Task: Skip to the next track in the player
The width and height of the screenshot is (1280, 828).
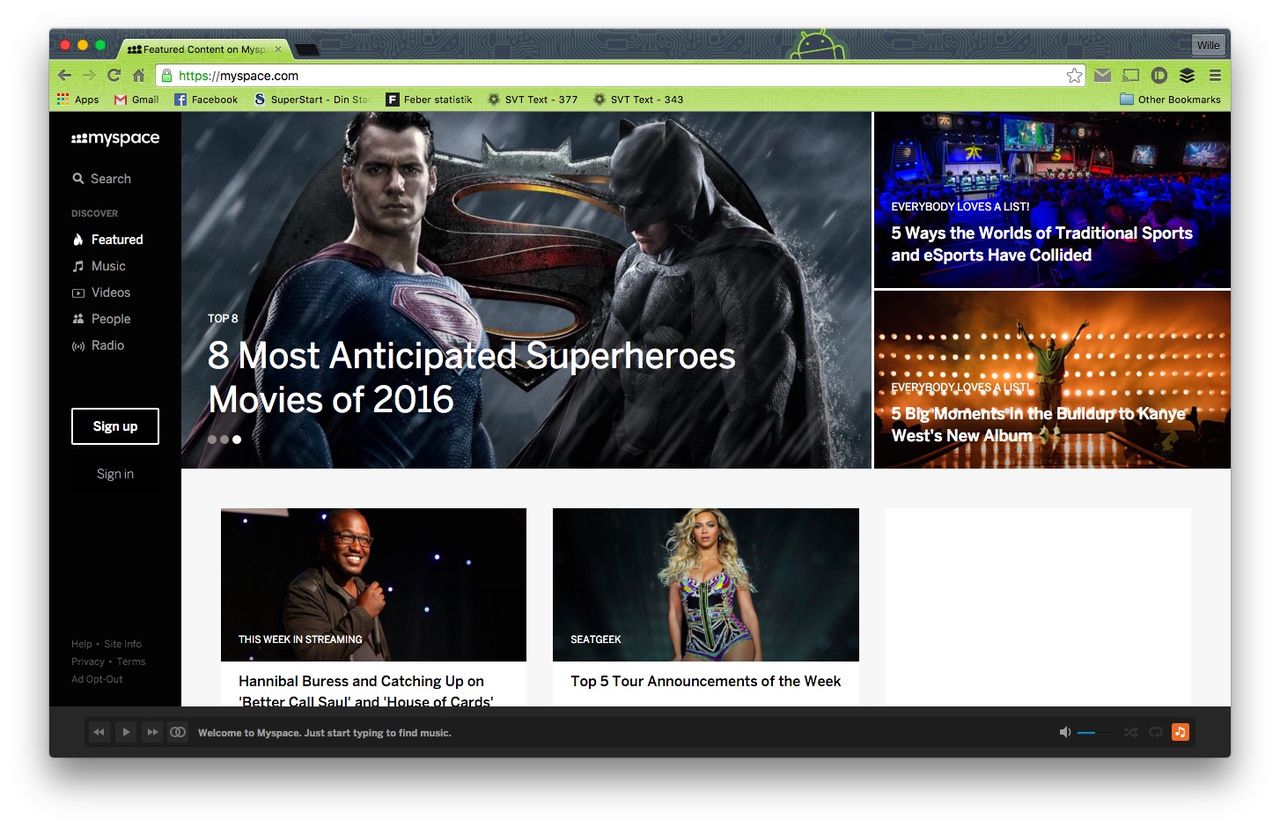Action: (152, 732)
